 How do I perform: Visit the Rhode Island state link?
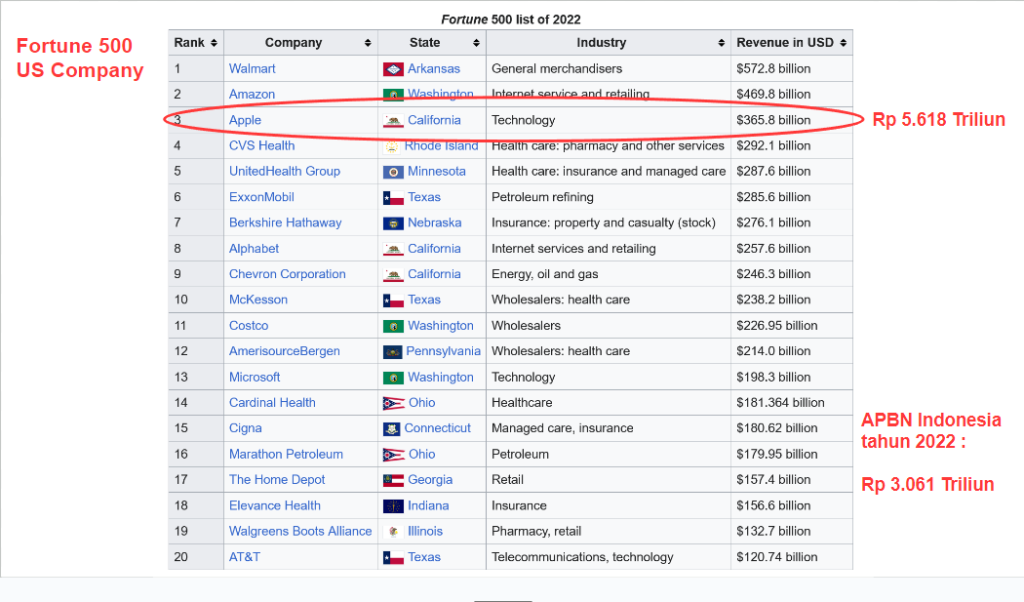pyautogui.click(x=441, y=146)
